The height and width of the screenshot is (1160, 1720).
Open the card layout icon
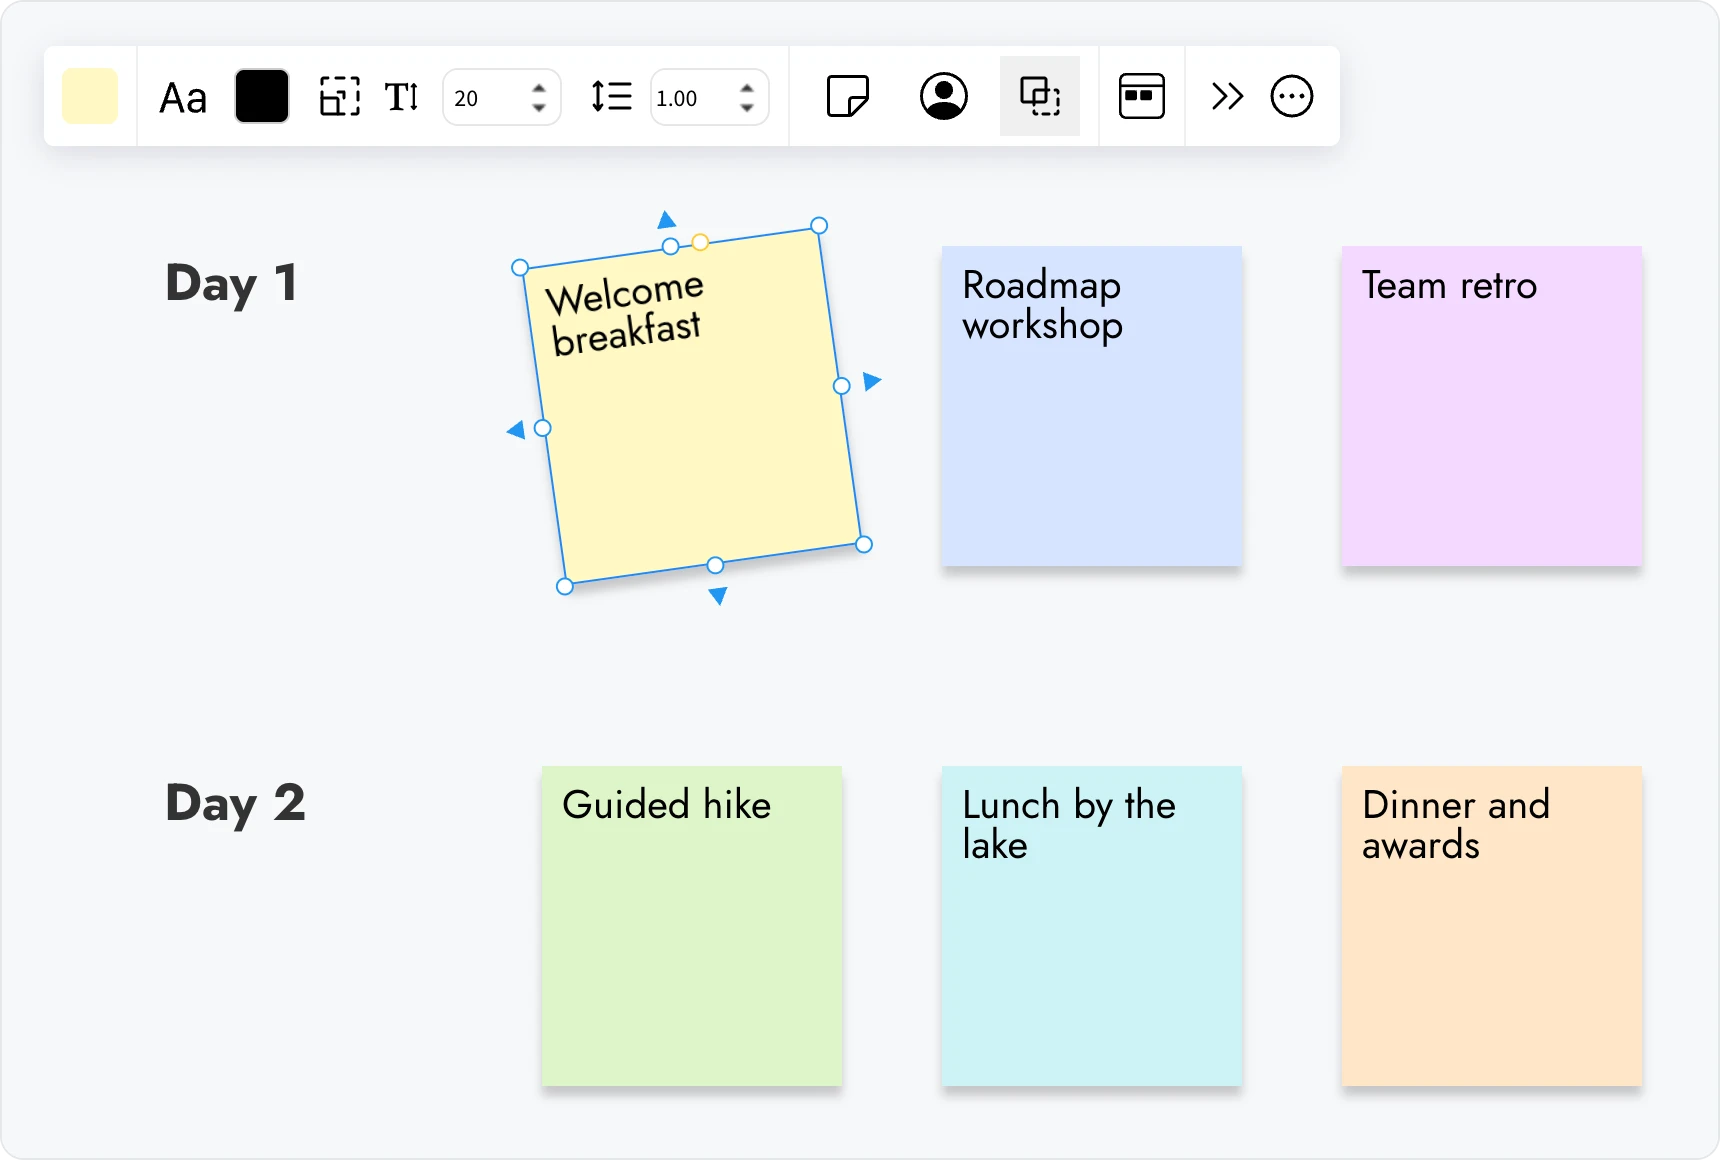(1142, 96)
